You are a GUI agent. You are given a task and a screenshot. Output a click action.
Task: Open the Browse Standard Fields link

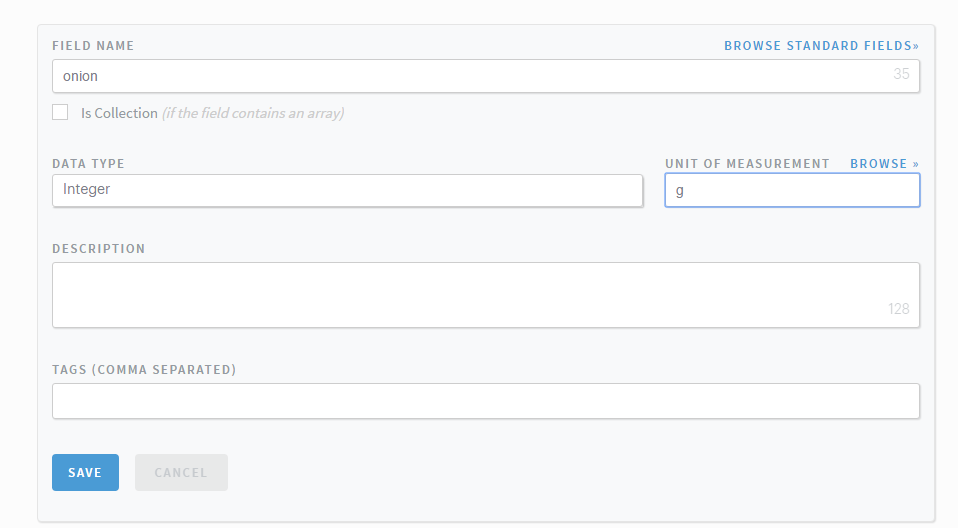pos(818,46)
